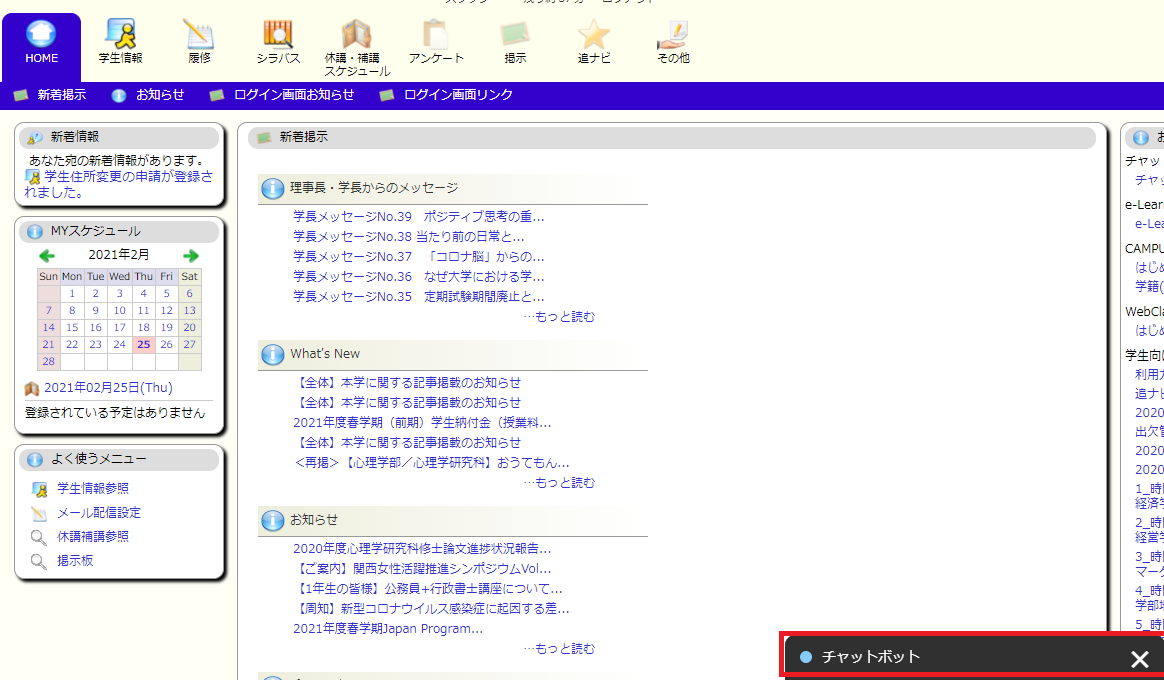The height and width of the screenshot is (680, 1164).
Task: Click the 休講補講参照 magnifier icon
Action: point(38,537)
